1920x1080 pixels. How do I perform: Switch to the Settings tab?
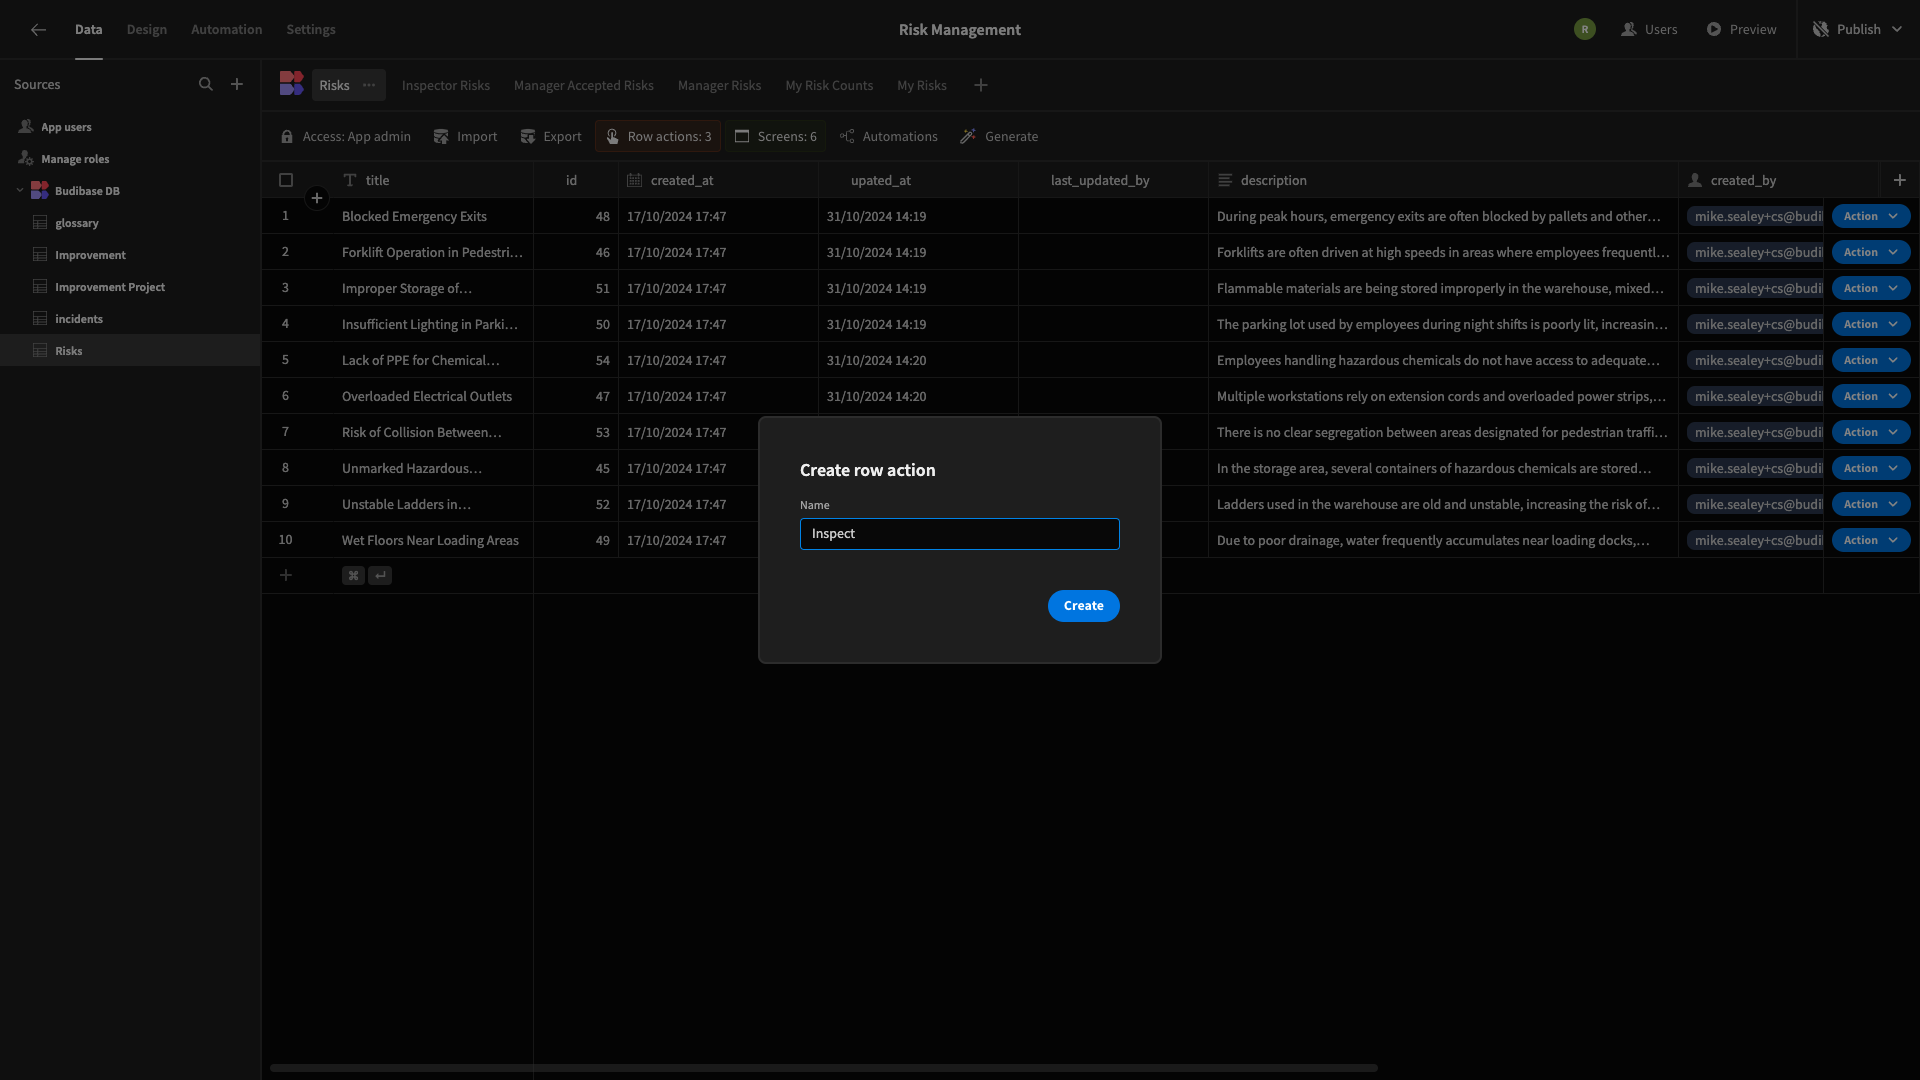click(x=311, y=30)
